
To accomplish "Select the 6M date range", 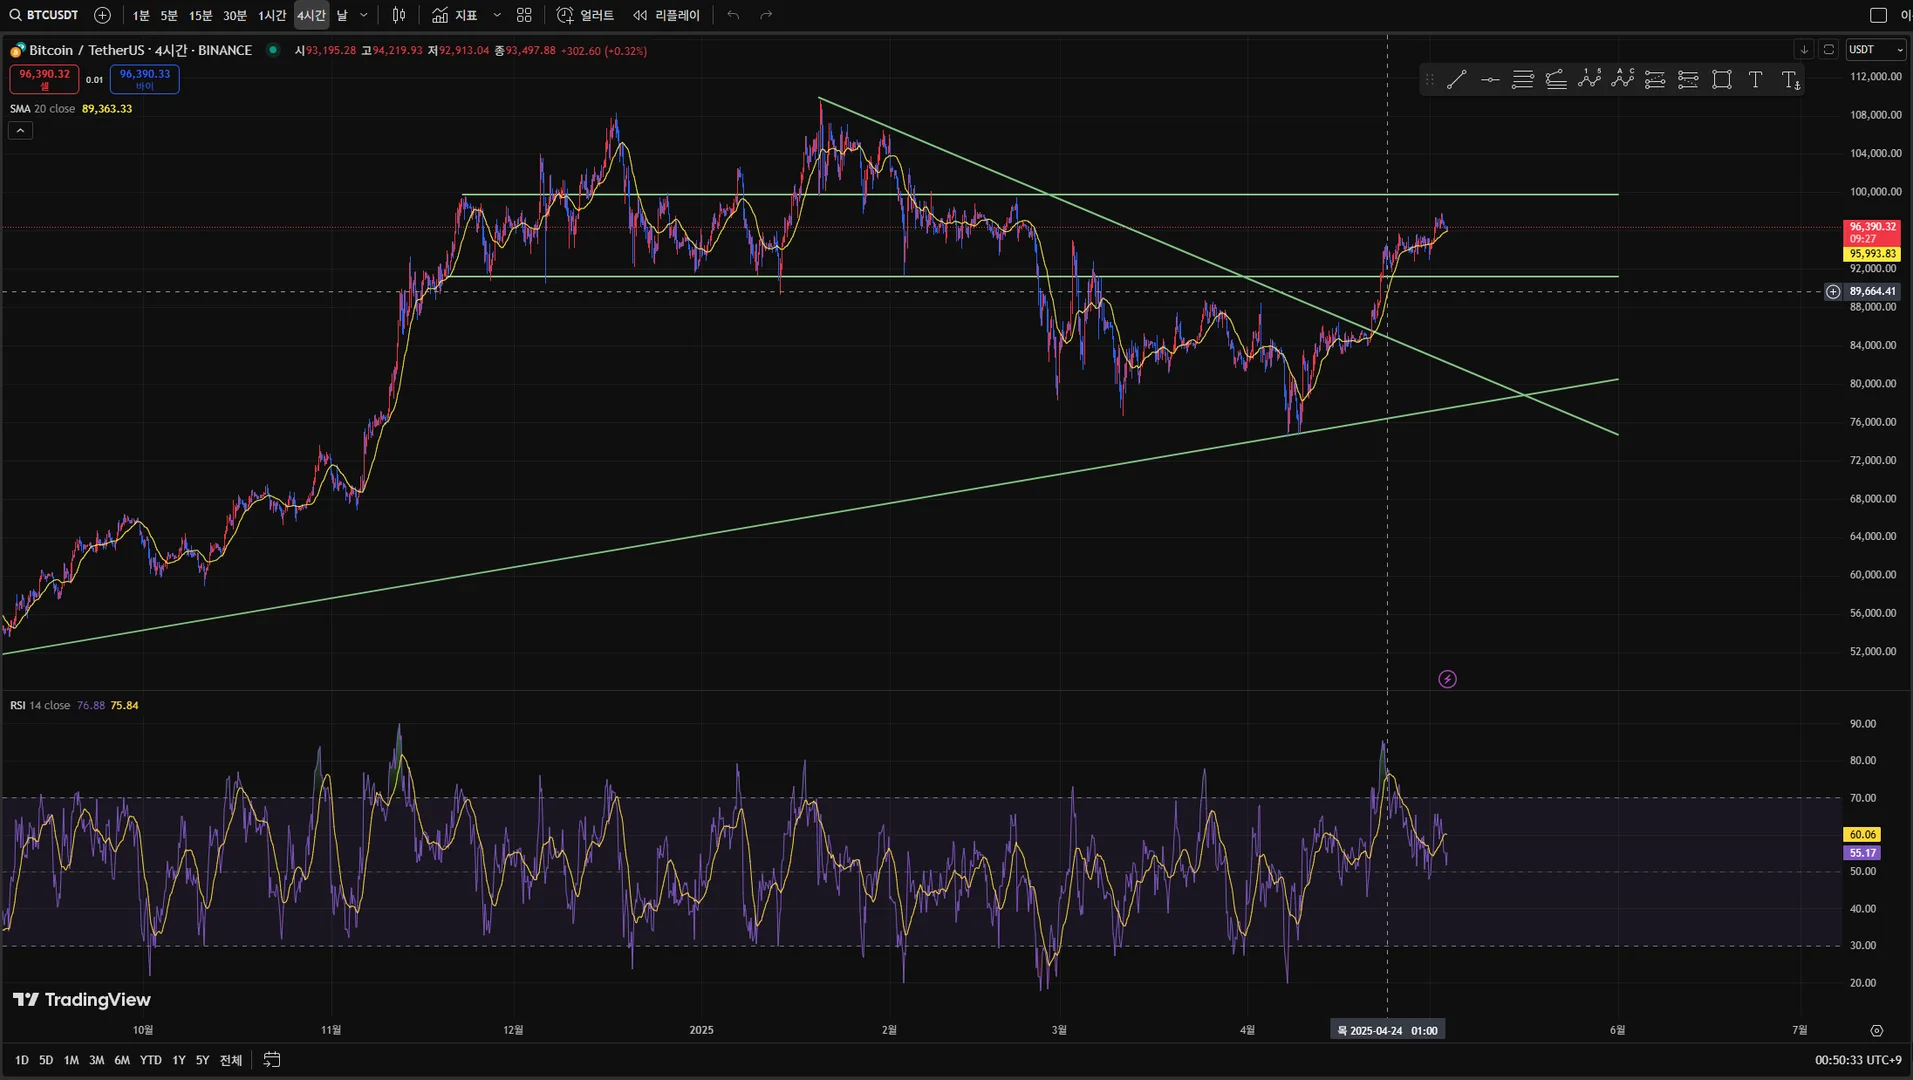I will point(122,1060).
